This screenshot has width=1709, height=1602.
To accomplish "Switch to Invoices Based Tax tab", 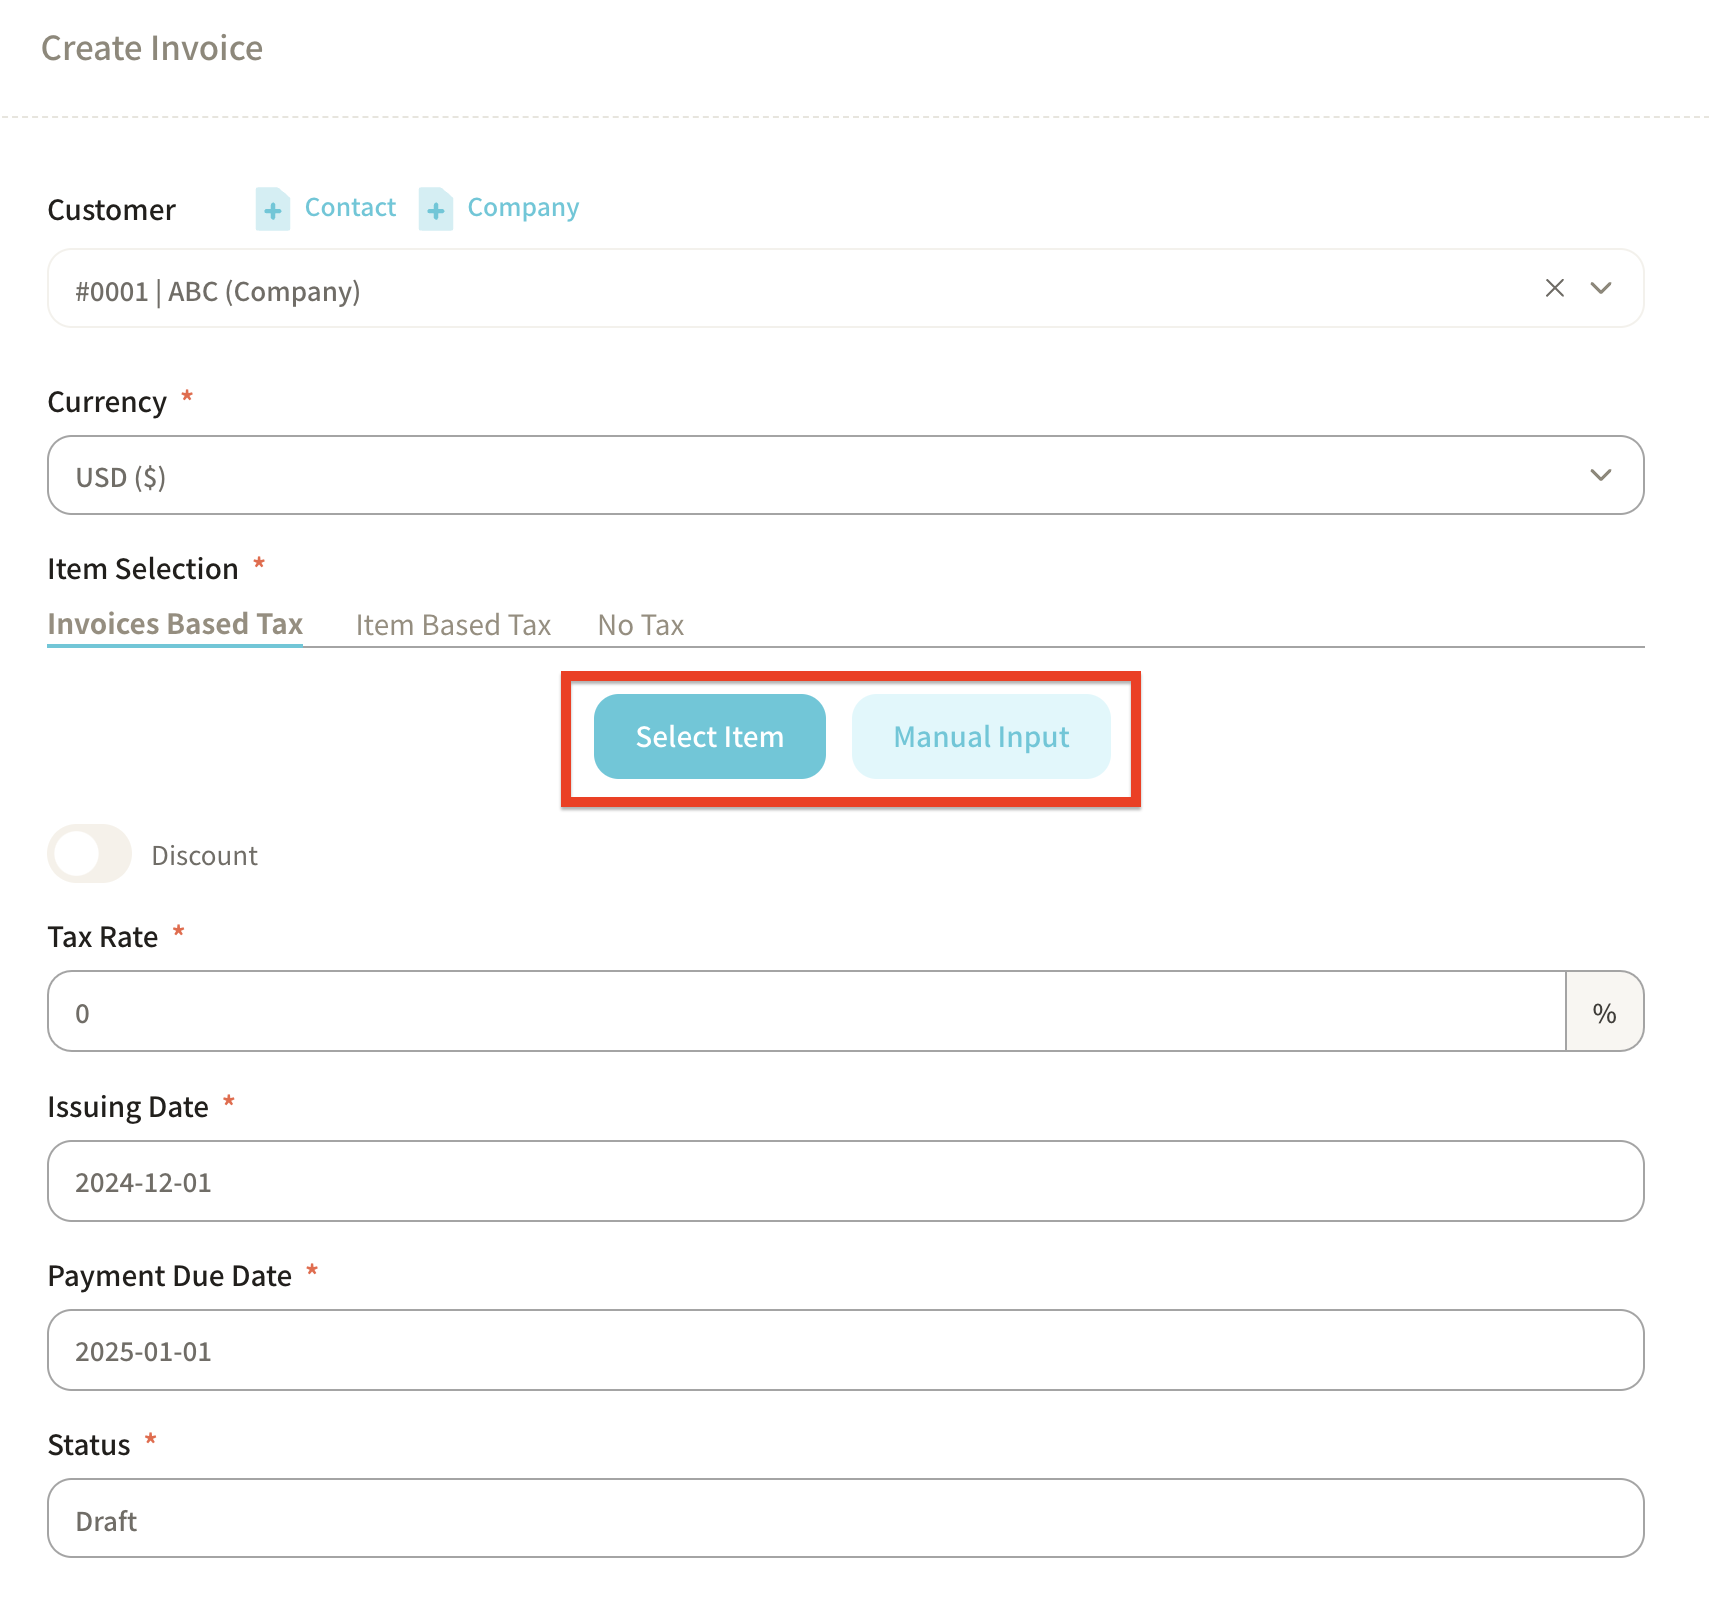I will pos(175,624).
